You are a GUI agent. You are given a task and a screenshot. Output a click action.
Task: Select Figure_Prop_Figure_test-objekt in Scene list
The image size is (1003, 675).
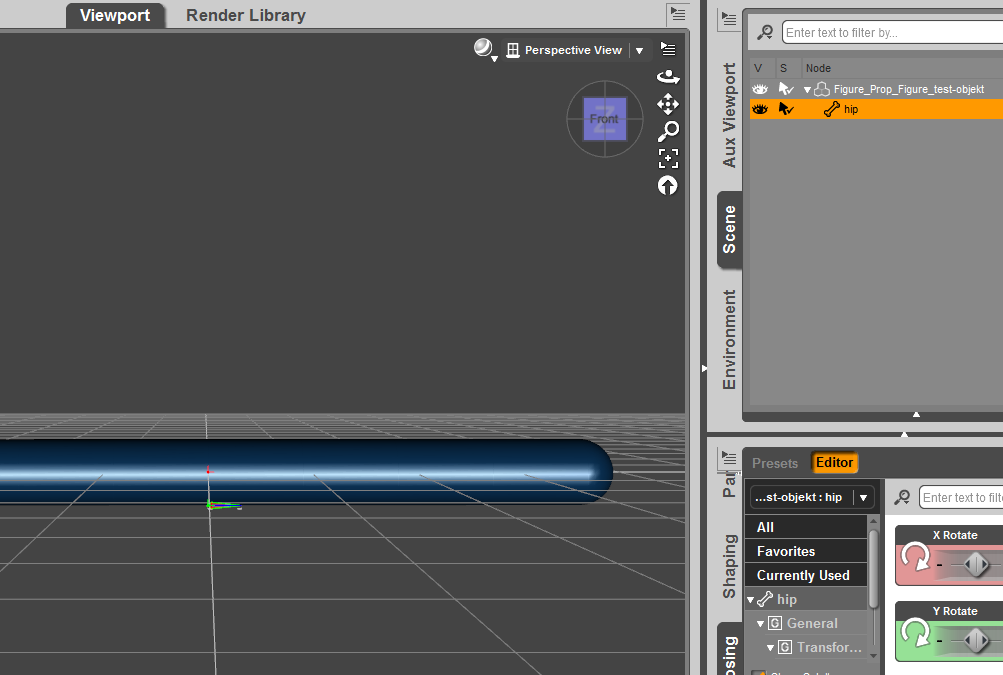tap(908, 90)
